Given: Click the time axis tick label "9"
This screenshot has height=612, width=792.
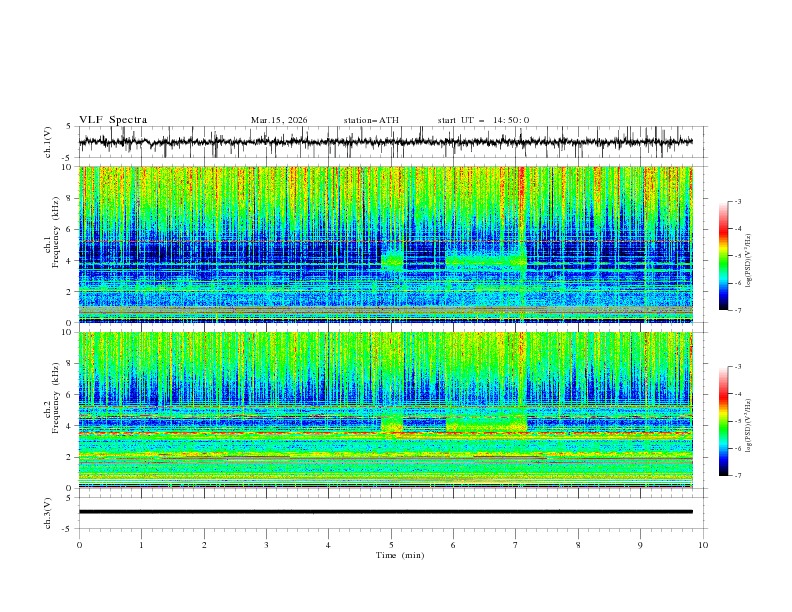Looking at the screenshot, I should point(640,545).
